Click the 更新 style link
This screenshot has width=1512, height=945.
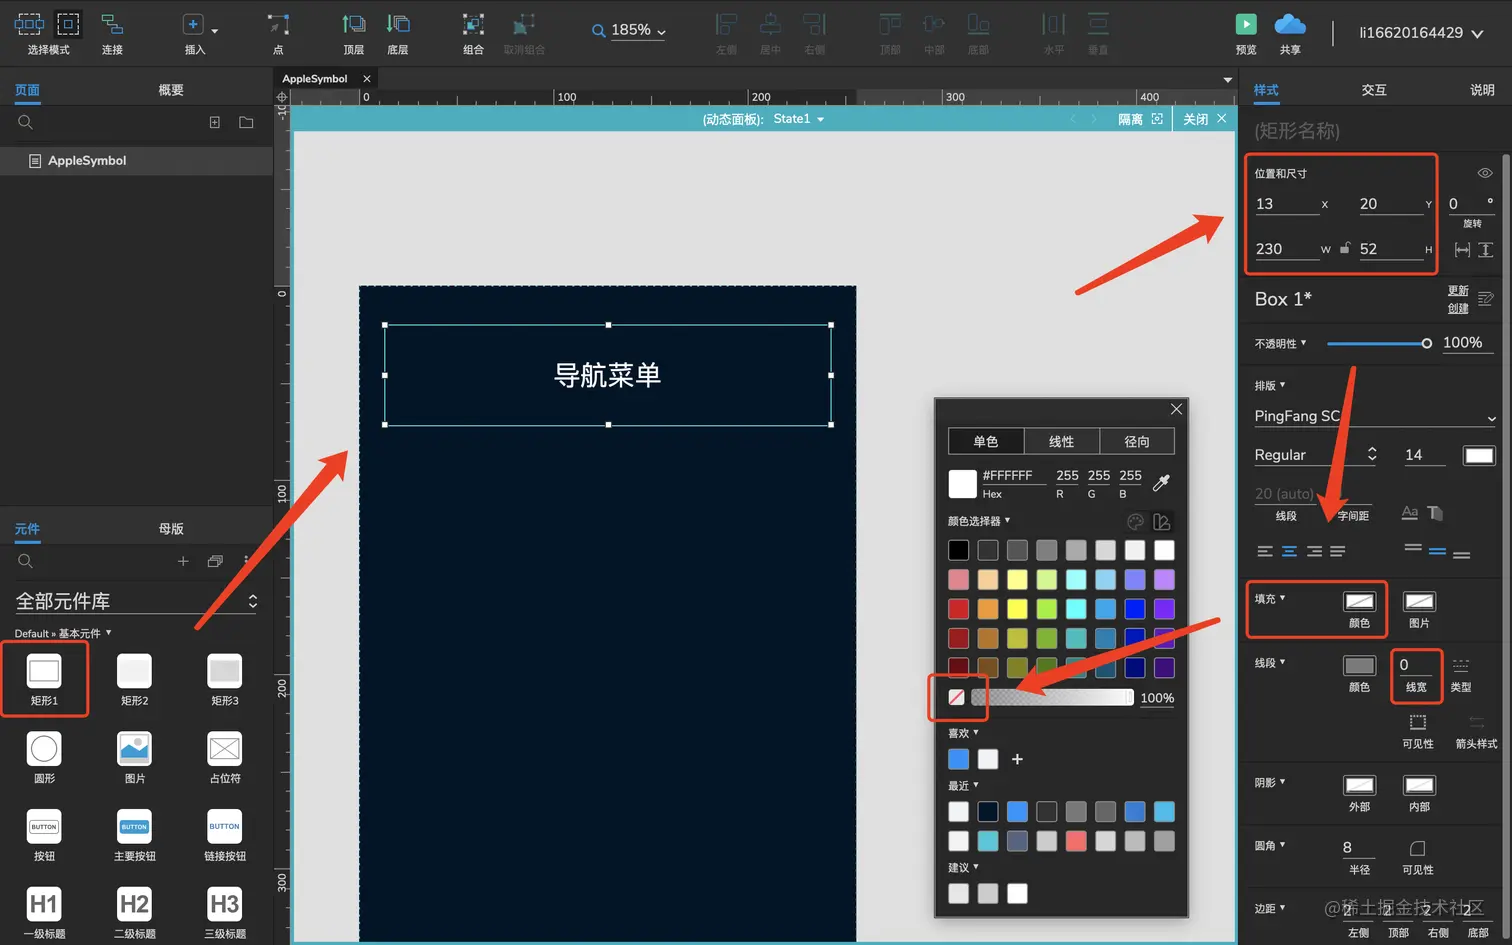1458,291
